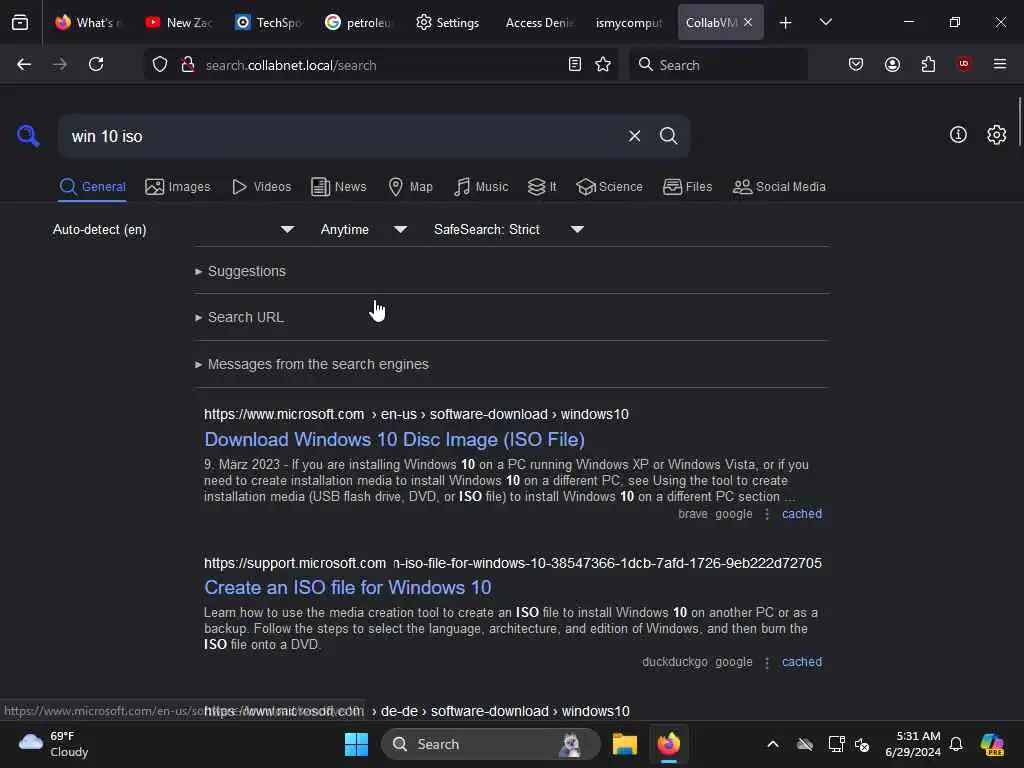Open the Anytime time range dropdown
Image resolution: width=1024 pixels, height=768 pixels.
pos(363,229)
